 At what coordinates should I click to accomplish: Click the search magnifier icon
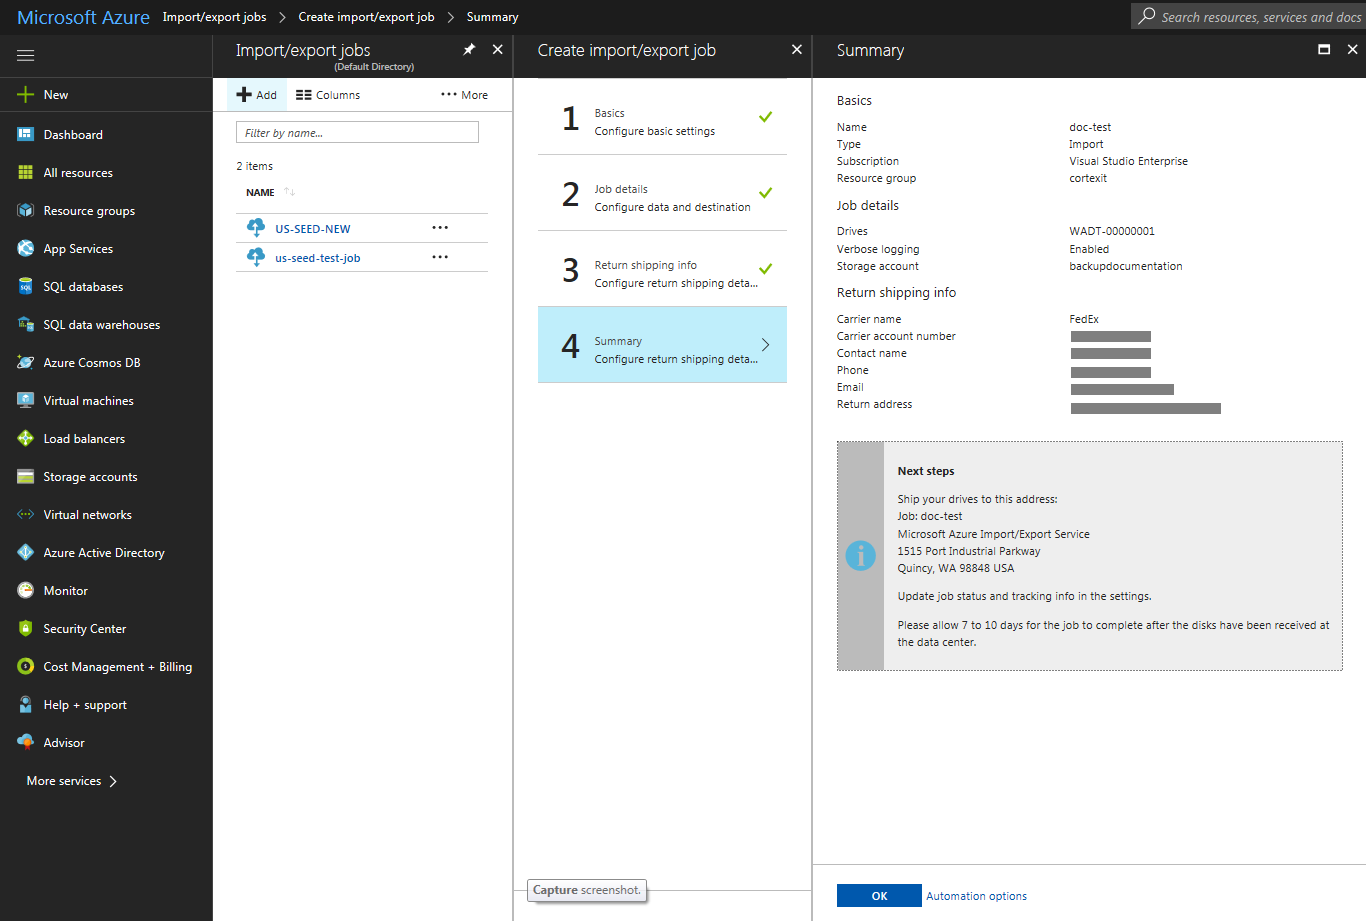click(x=1147, y=16)
